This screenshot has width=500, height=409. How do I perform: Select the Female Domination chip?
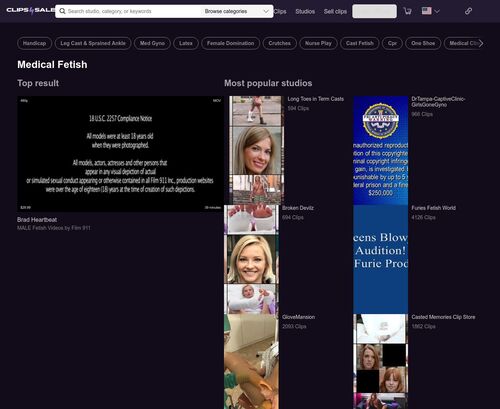(x=230, y=43)
